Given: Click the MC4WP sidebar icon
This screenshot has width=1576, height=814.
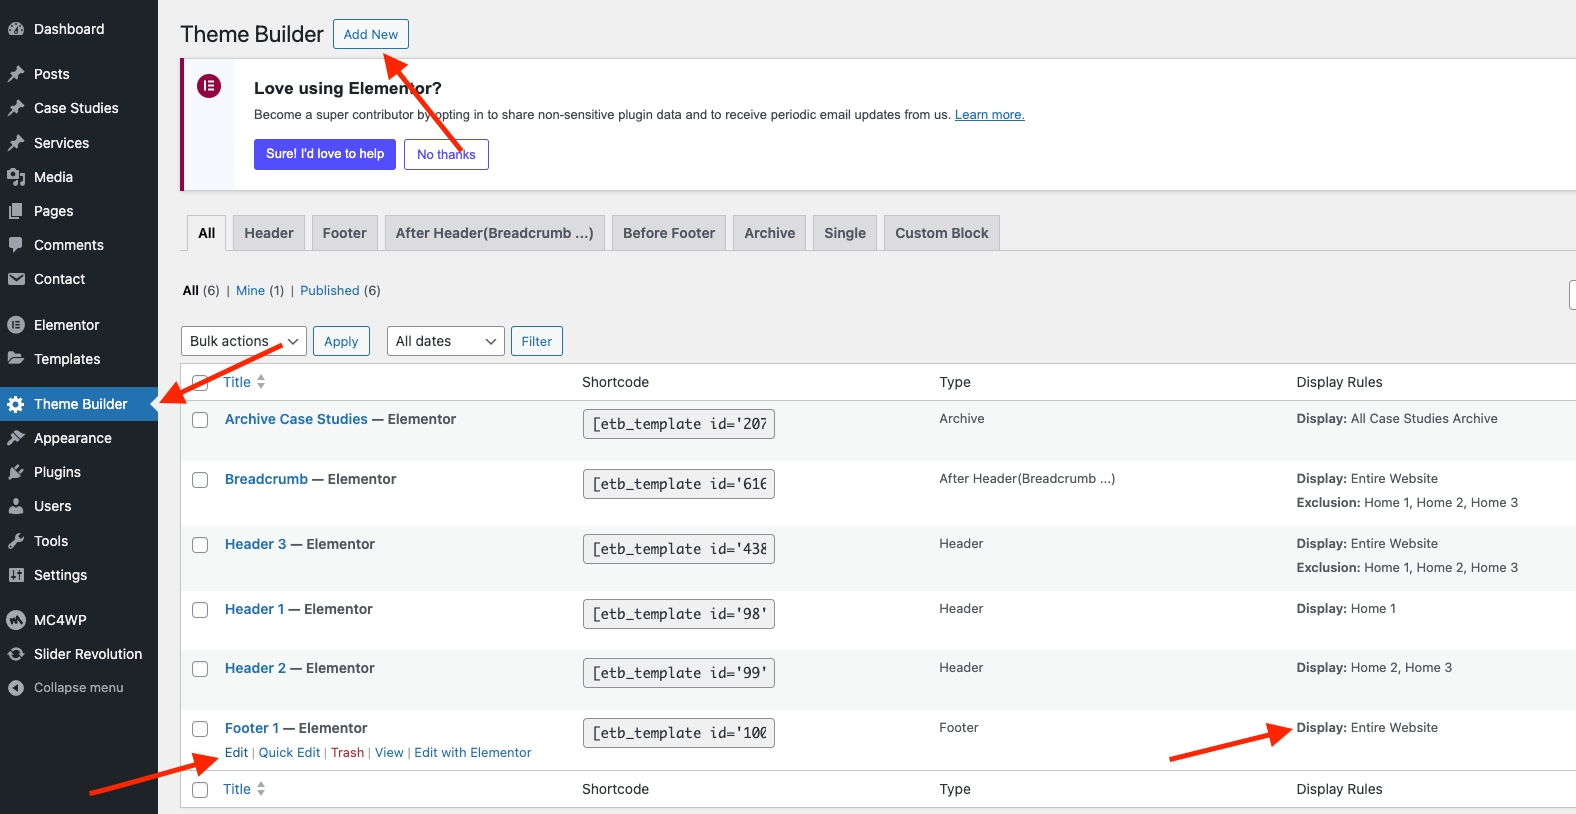Looking at the screenshot, I should 16,620.
